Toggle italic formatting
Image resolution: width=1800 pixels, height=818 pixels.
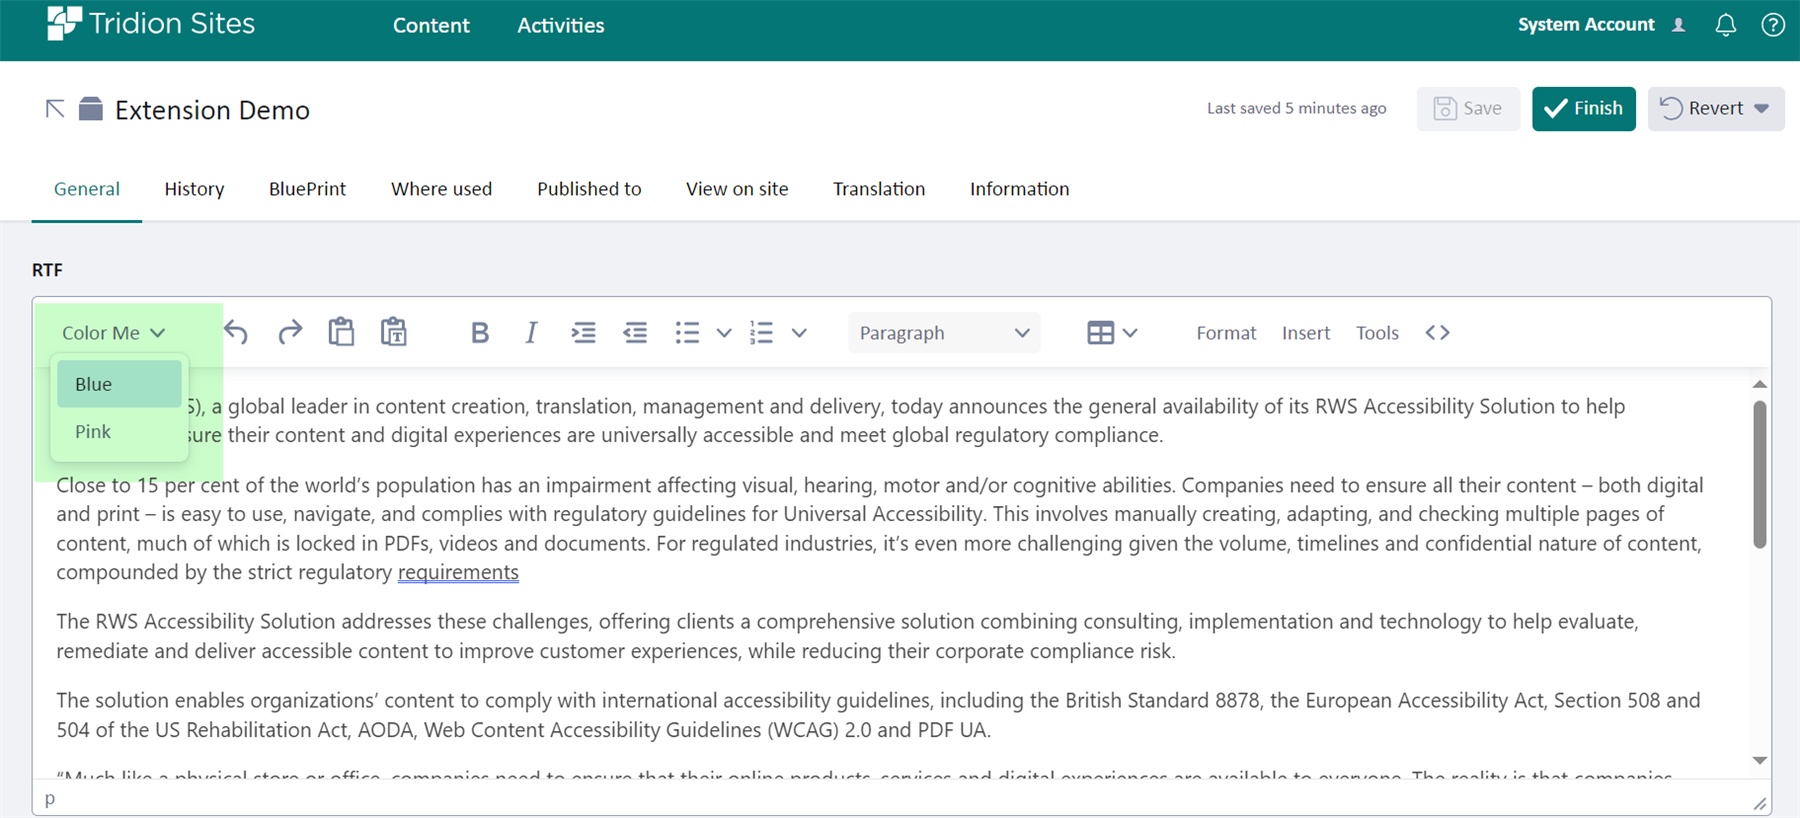(531, 333)
